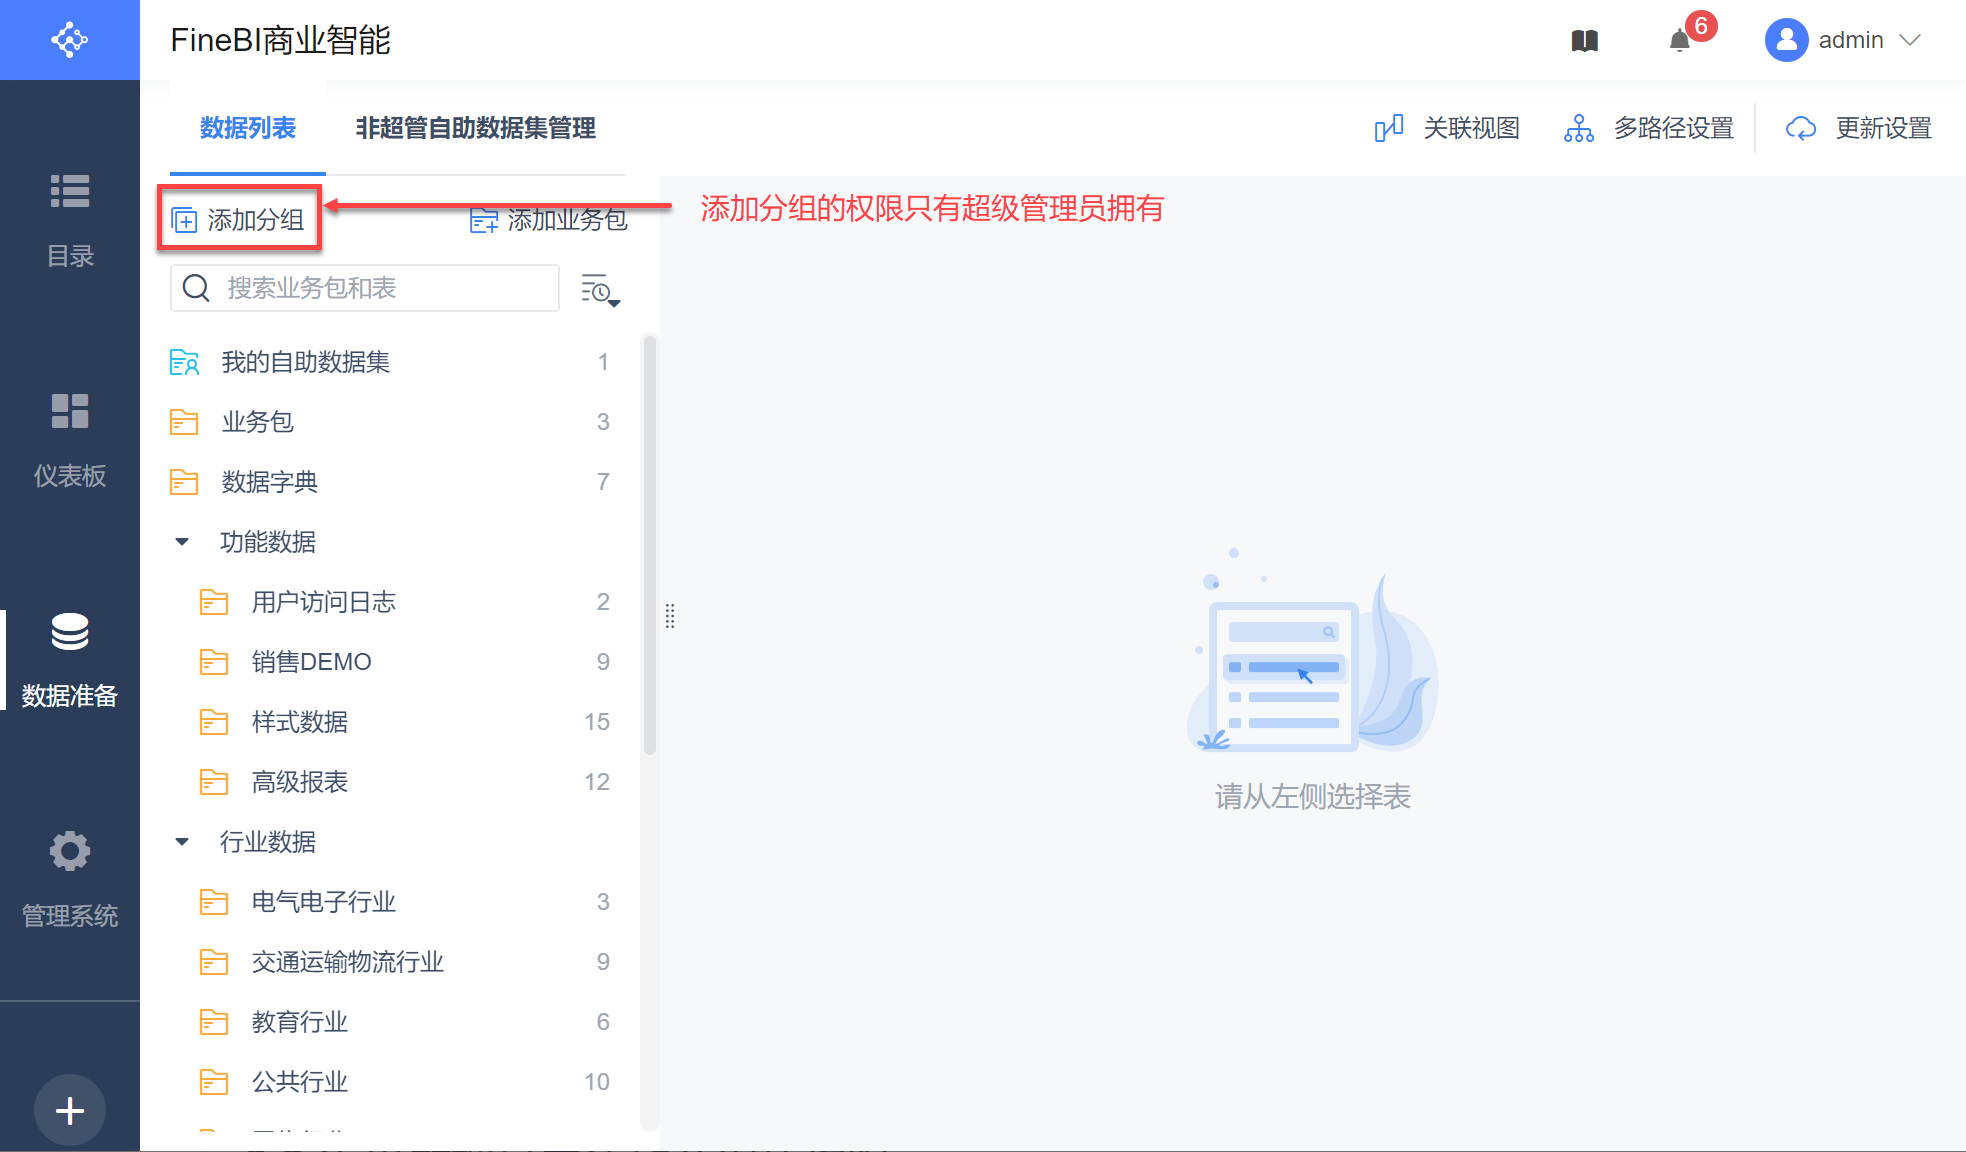Open 关联视图 view
Screen dimensions: 1966x1152
click(x=1447, y=128)
